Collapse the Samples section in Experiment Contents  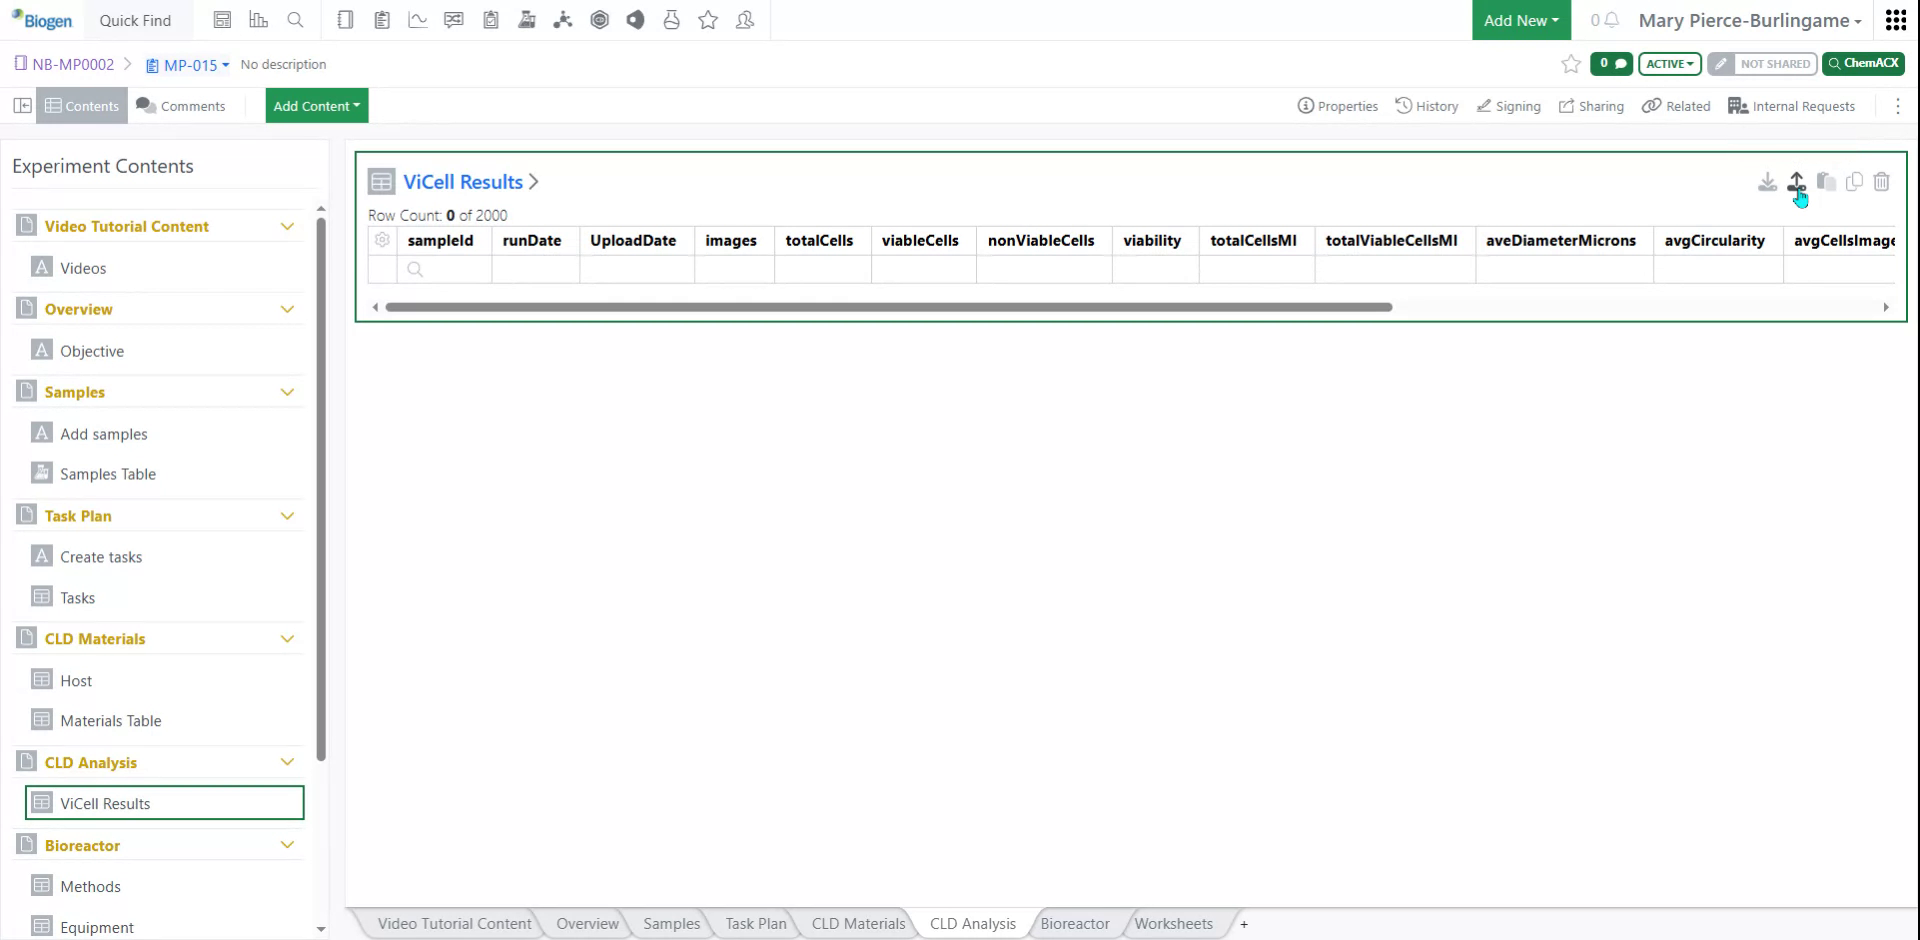point(288,391)
